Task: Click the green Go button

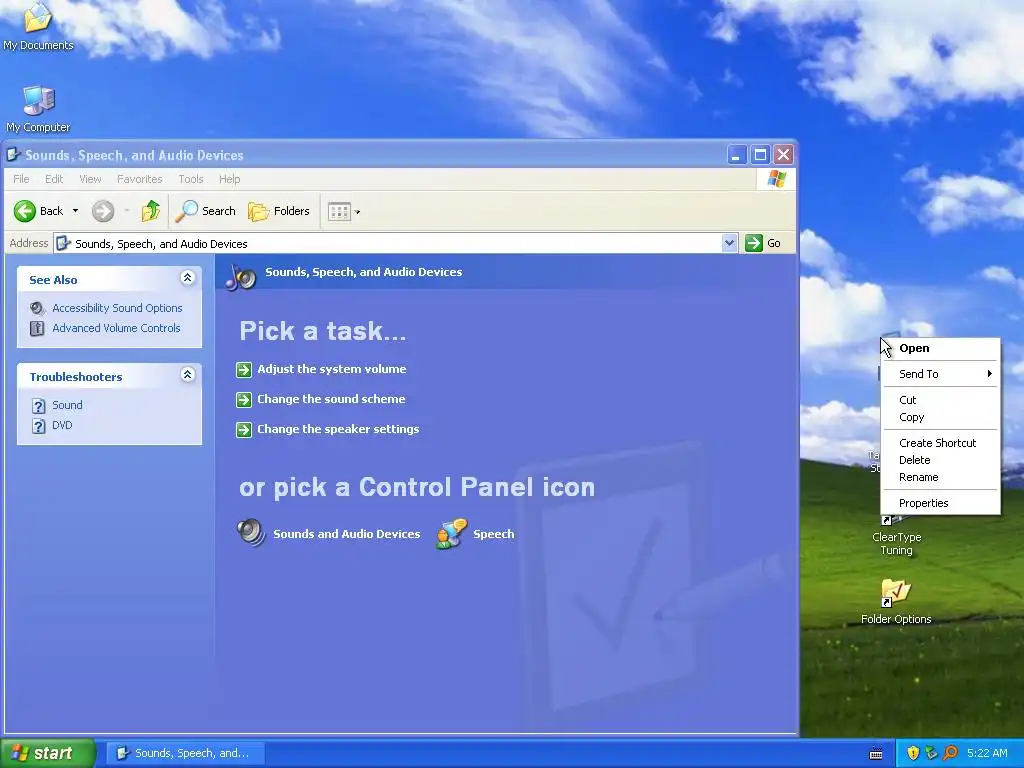Action: tap(763, 243)
